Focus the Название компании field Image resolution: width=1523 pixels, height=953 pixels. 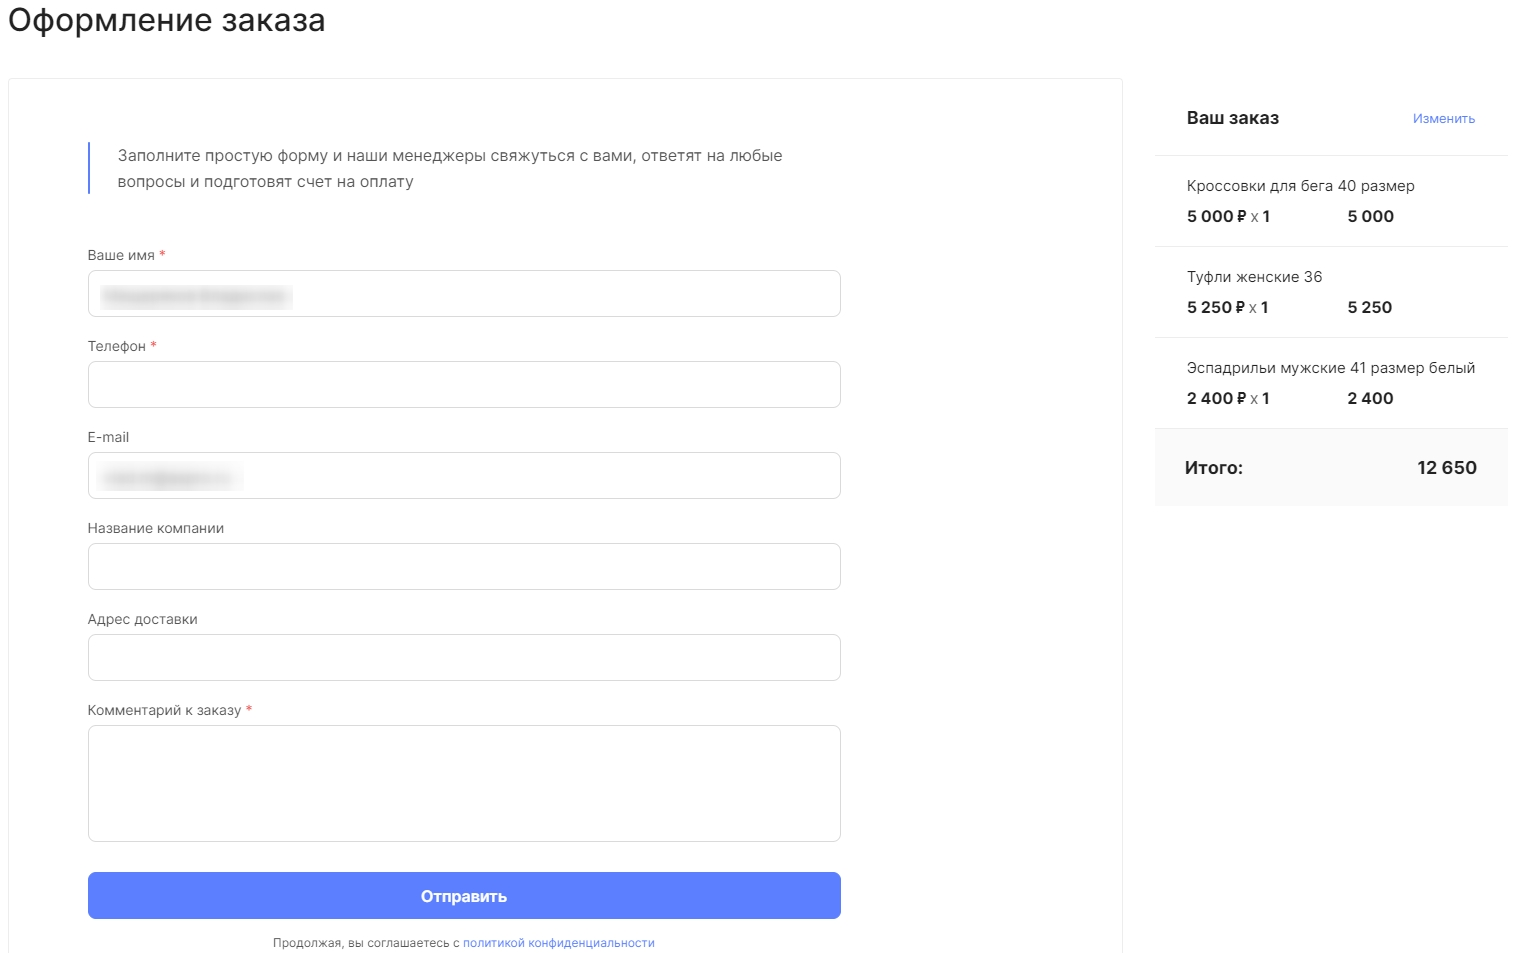(464, 567)
